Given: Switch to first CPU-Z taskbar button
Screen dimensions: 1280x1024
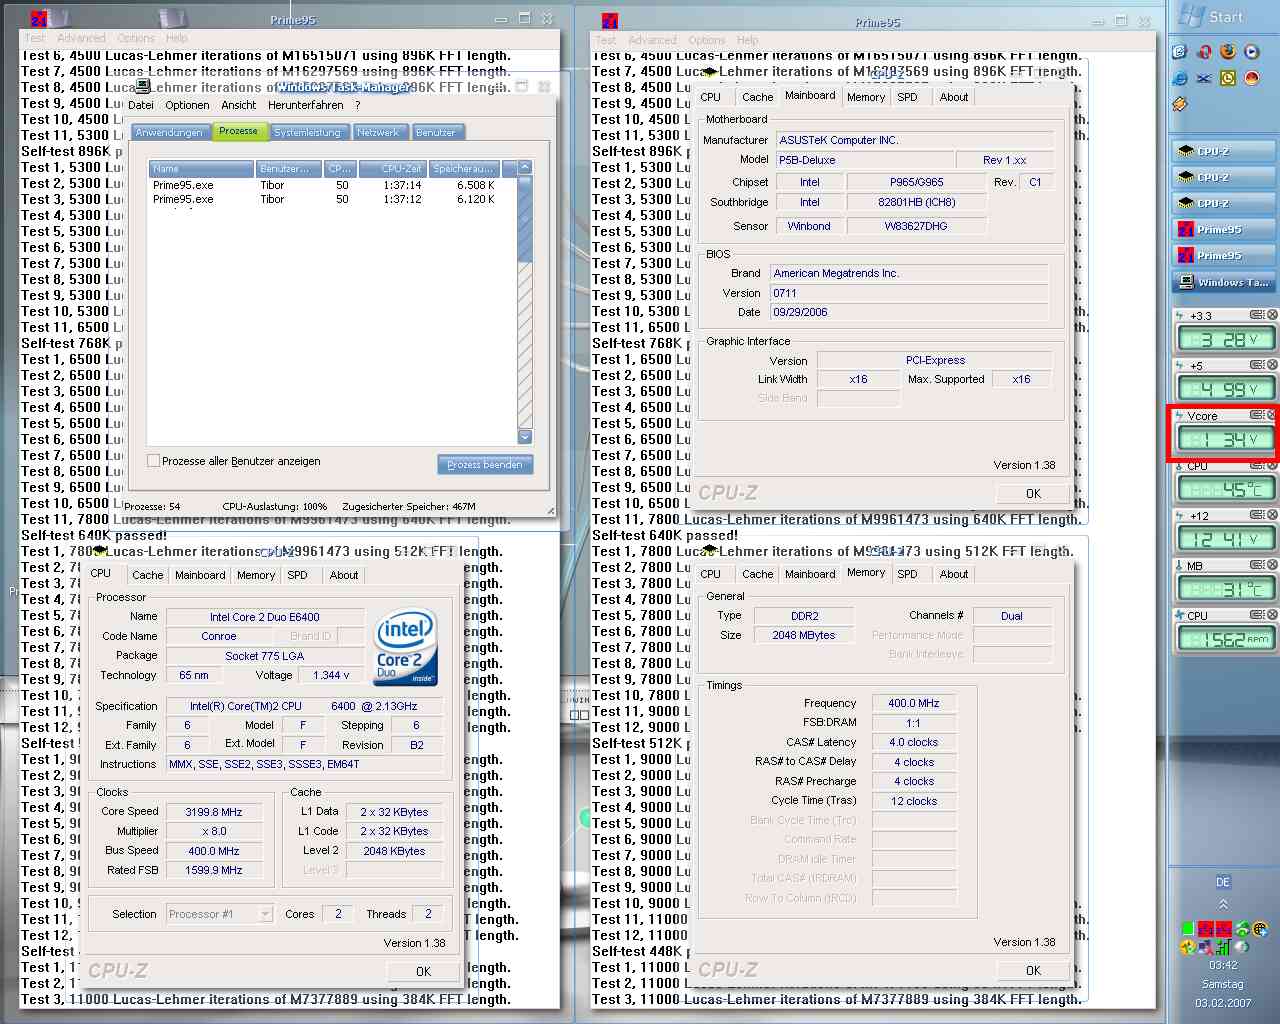Looking at the screenshot, I should pyautogui.click(x=1224, y=152).
